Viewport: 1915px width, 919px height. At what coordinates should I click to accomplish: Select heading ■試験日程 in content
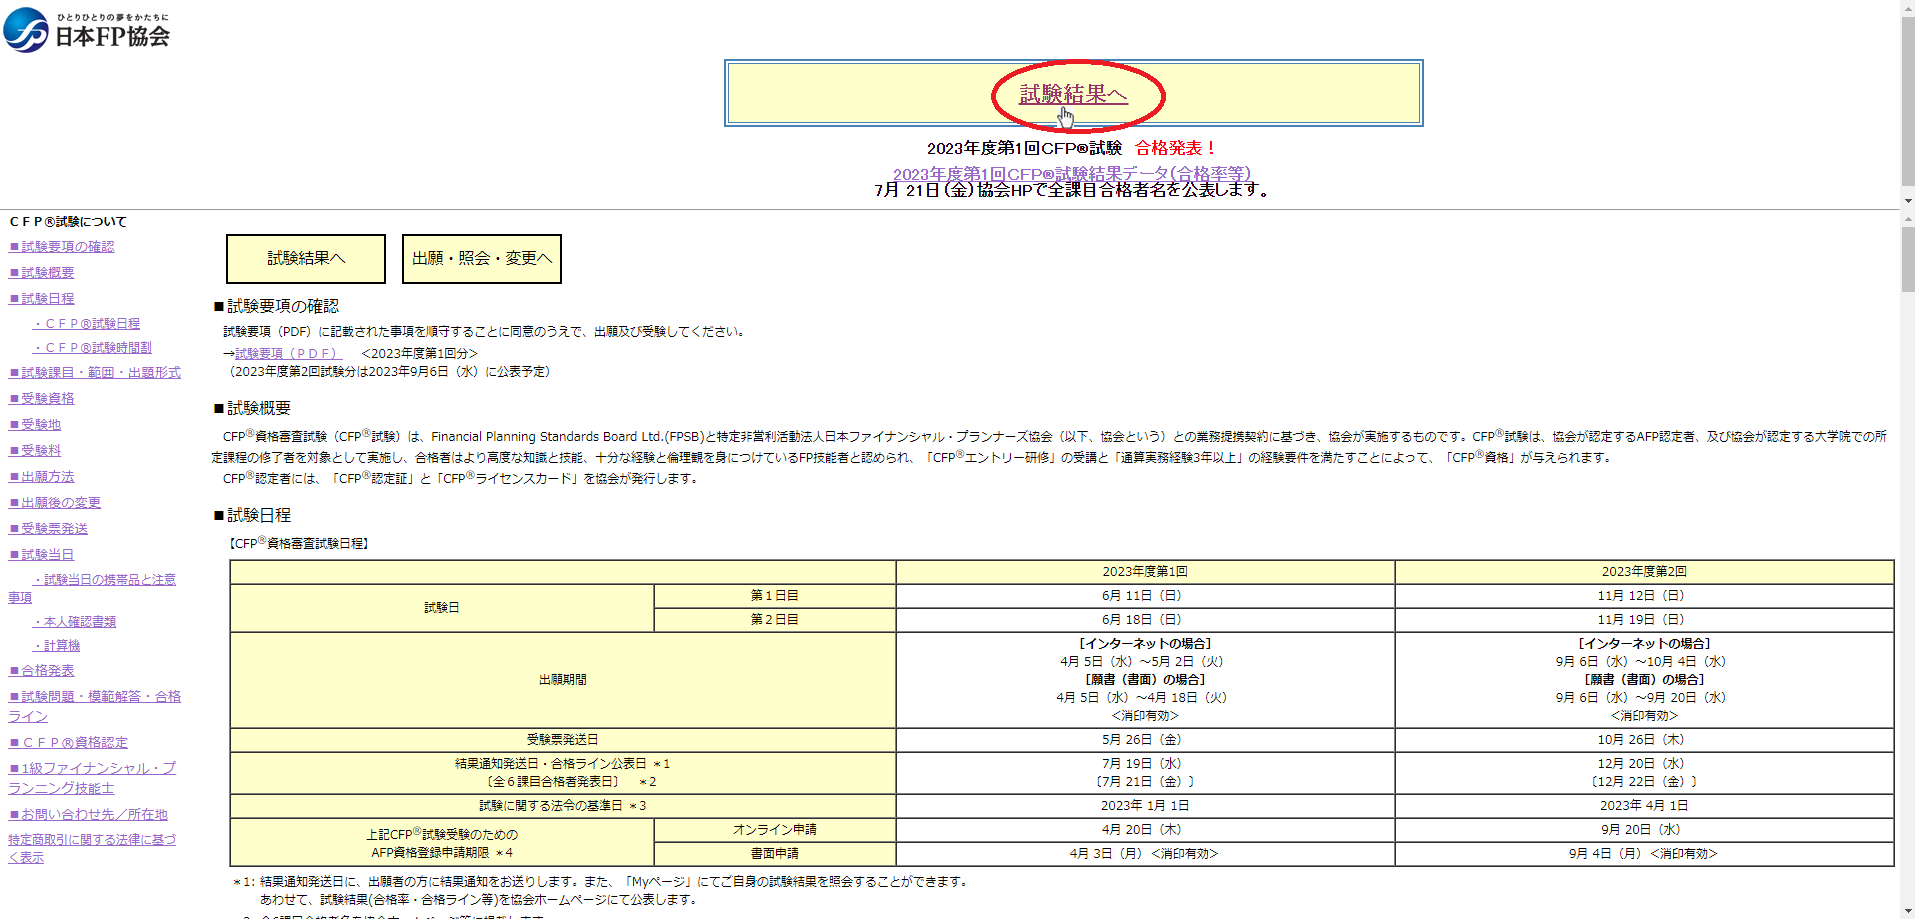(252, 515)
